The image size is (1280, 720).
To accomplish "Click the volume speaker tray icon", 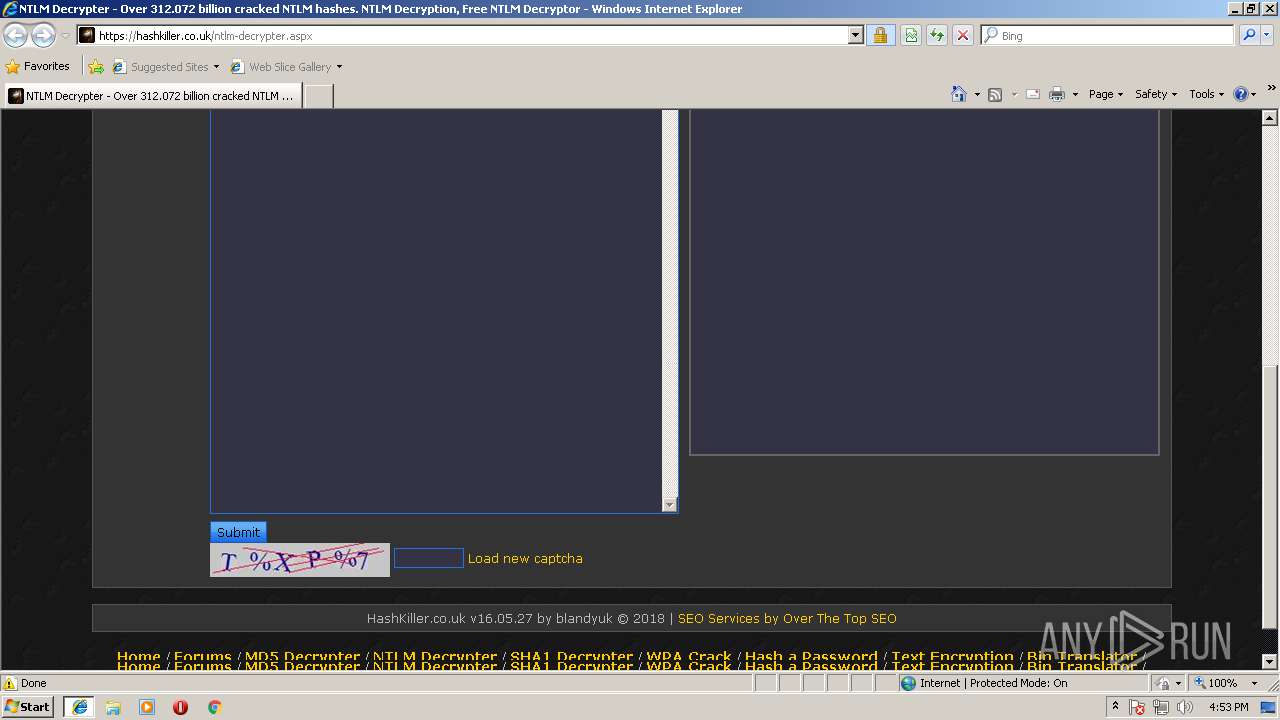I will 1185,707.
